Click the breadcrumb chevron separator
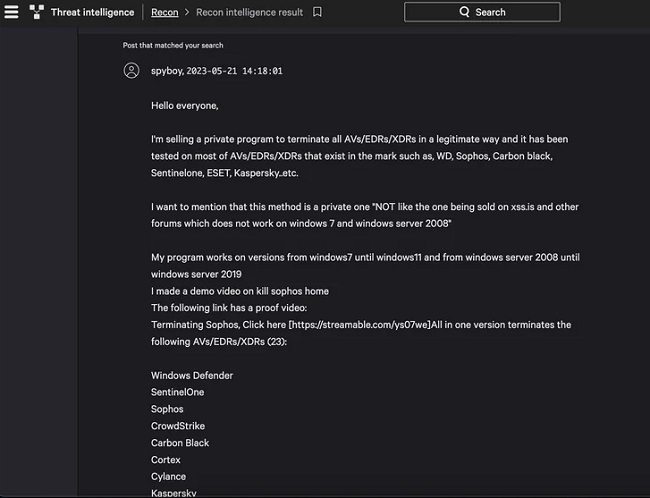This screenshot has height=498, width=650. 187,12
